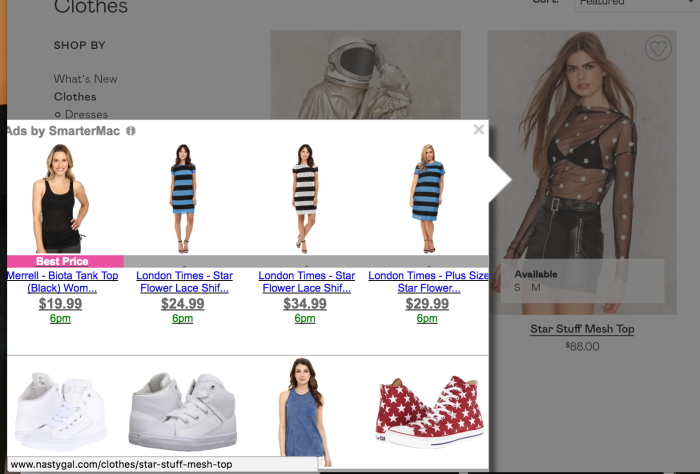Viewport: 700px width, 474px height.
Task: Click the $24.99 blue striped dress image
Action: point(183,199)
